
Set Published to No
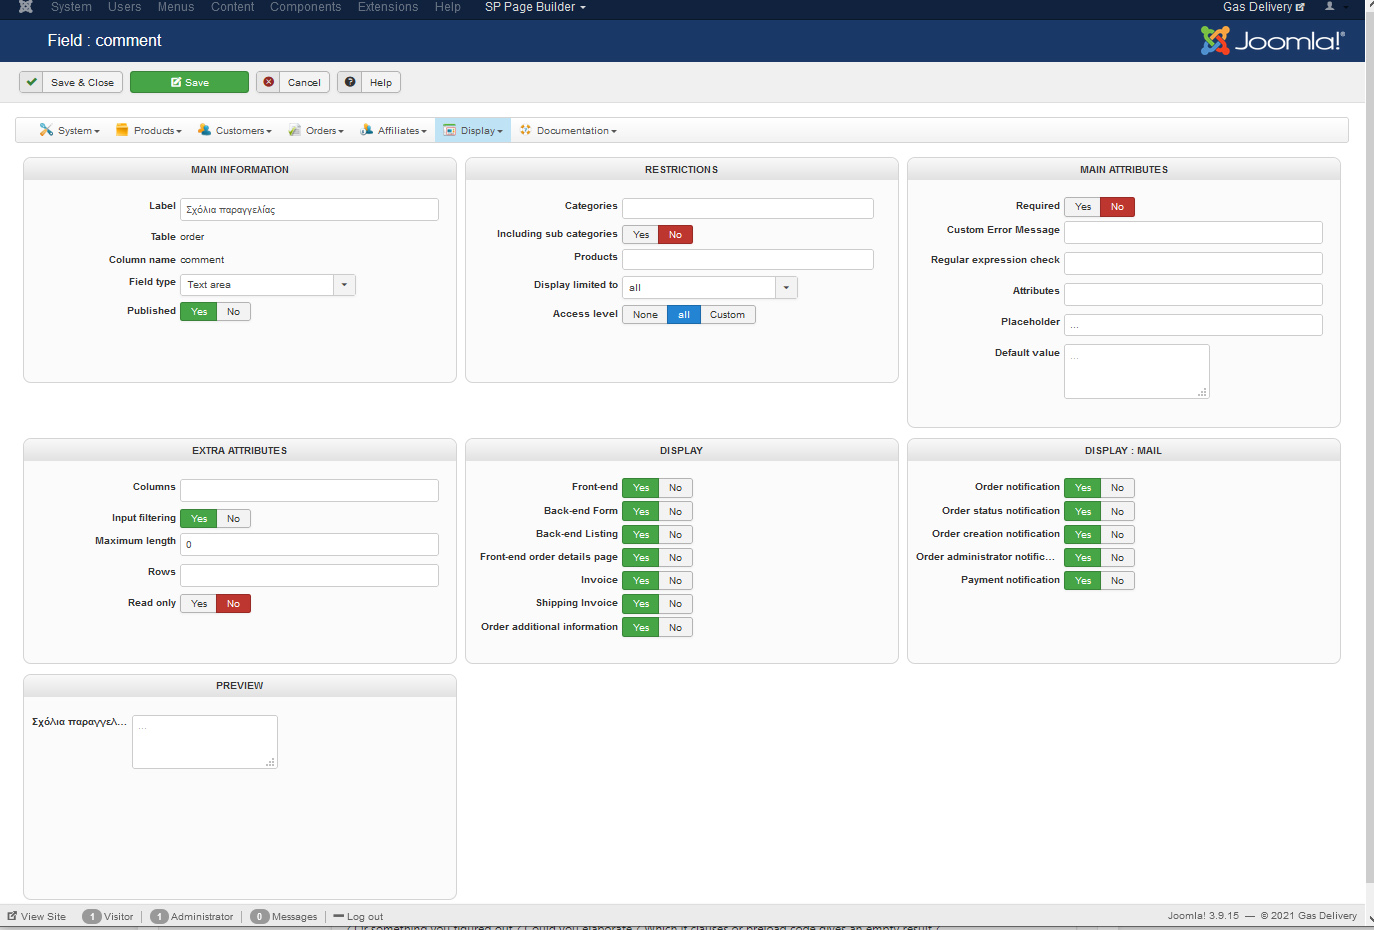233,312
